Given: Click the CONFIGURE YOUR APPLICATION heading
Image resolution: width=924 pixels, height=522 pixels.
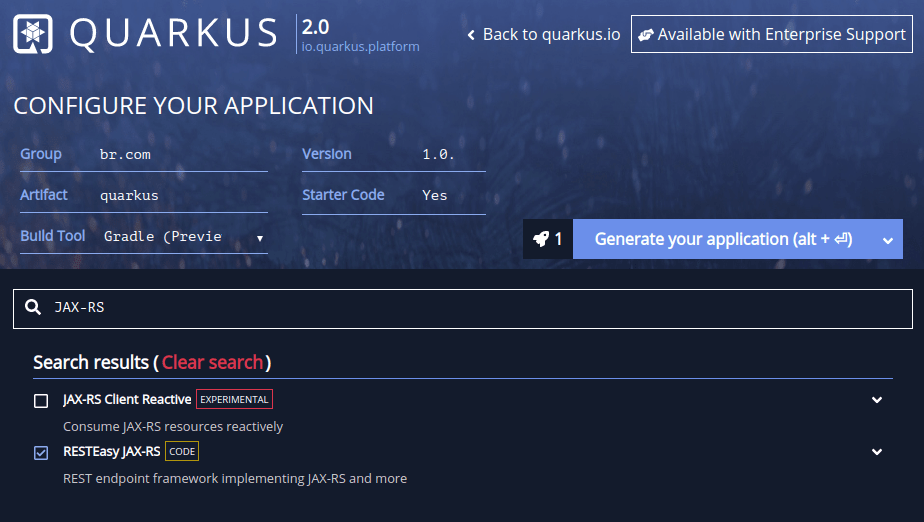Looking at the screenshot, I should click(193, 106).
